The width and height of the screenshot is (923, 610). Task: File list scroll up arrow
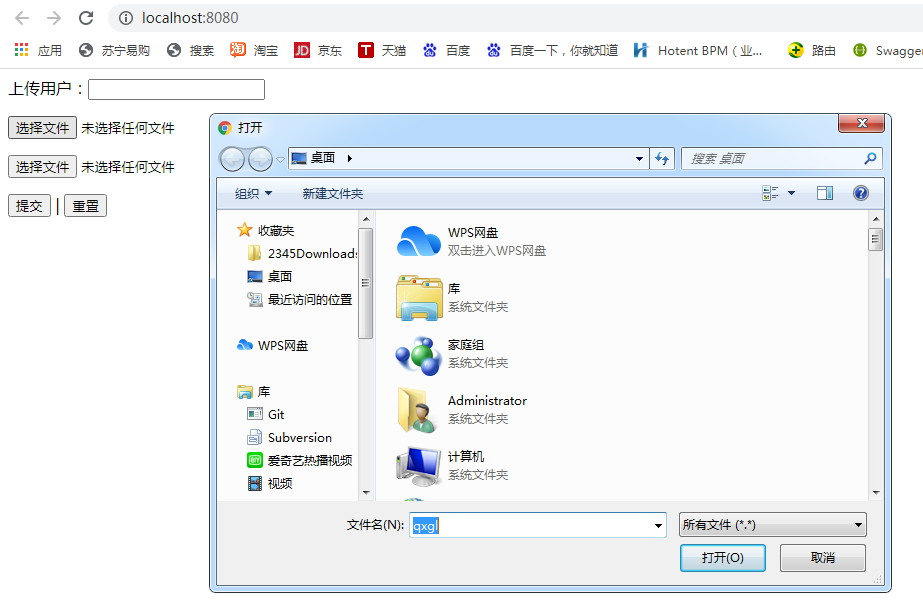pyautogui.click(x=876, y=219)
